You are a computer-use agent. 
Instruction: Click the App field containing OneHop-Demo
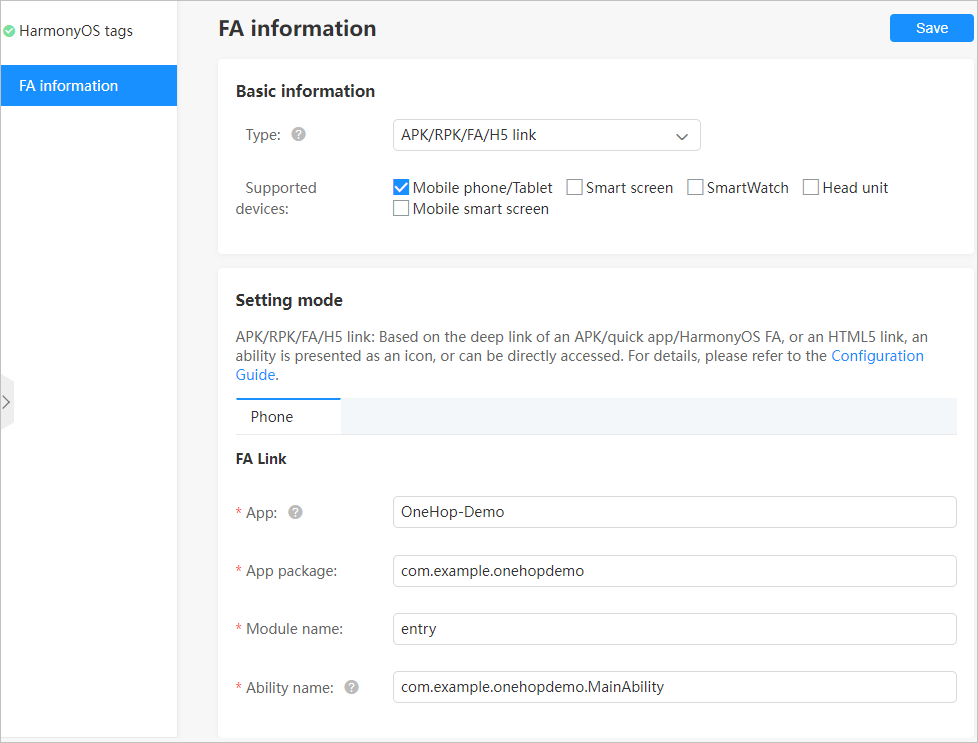(674, 512)
